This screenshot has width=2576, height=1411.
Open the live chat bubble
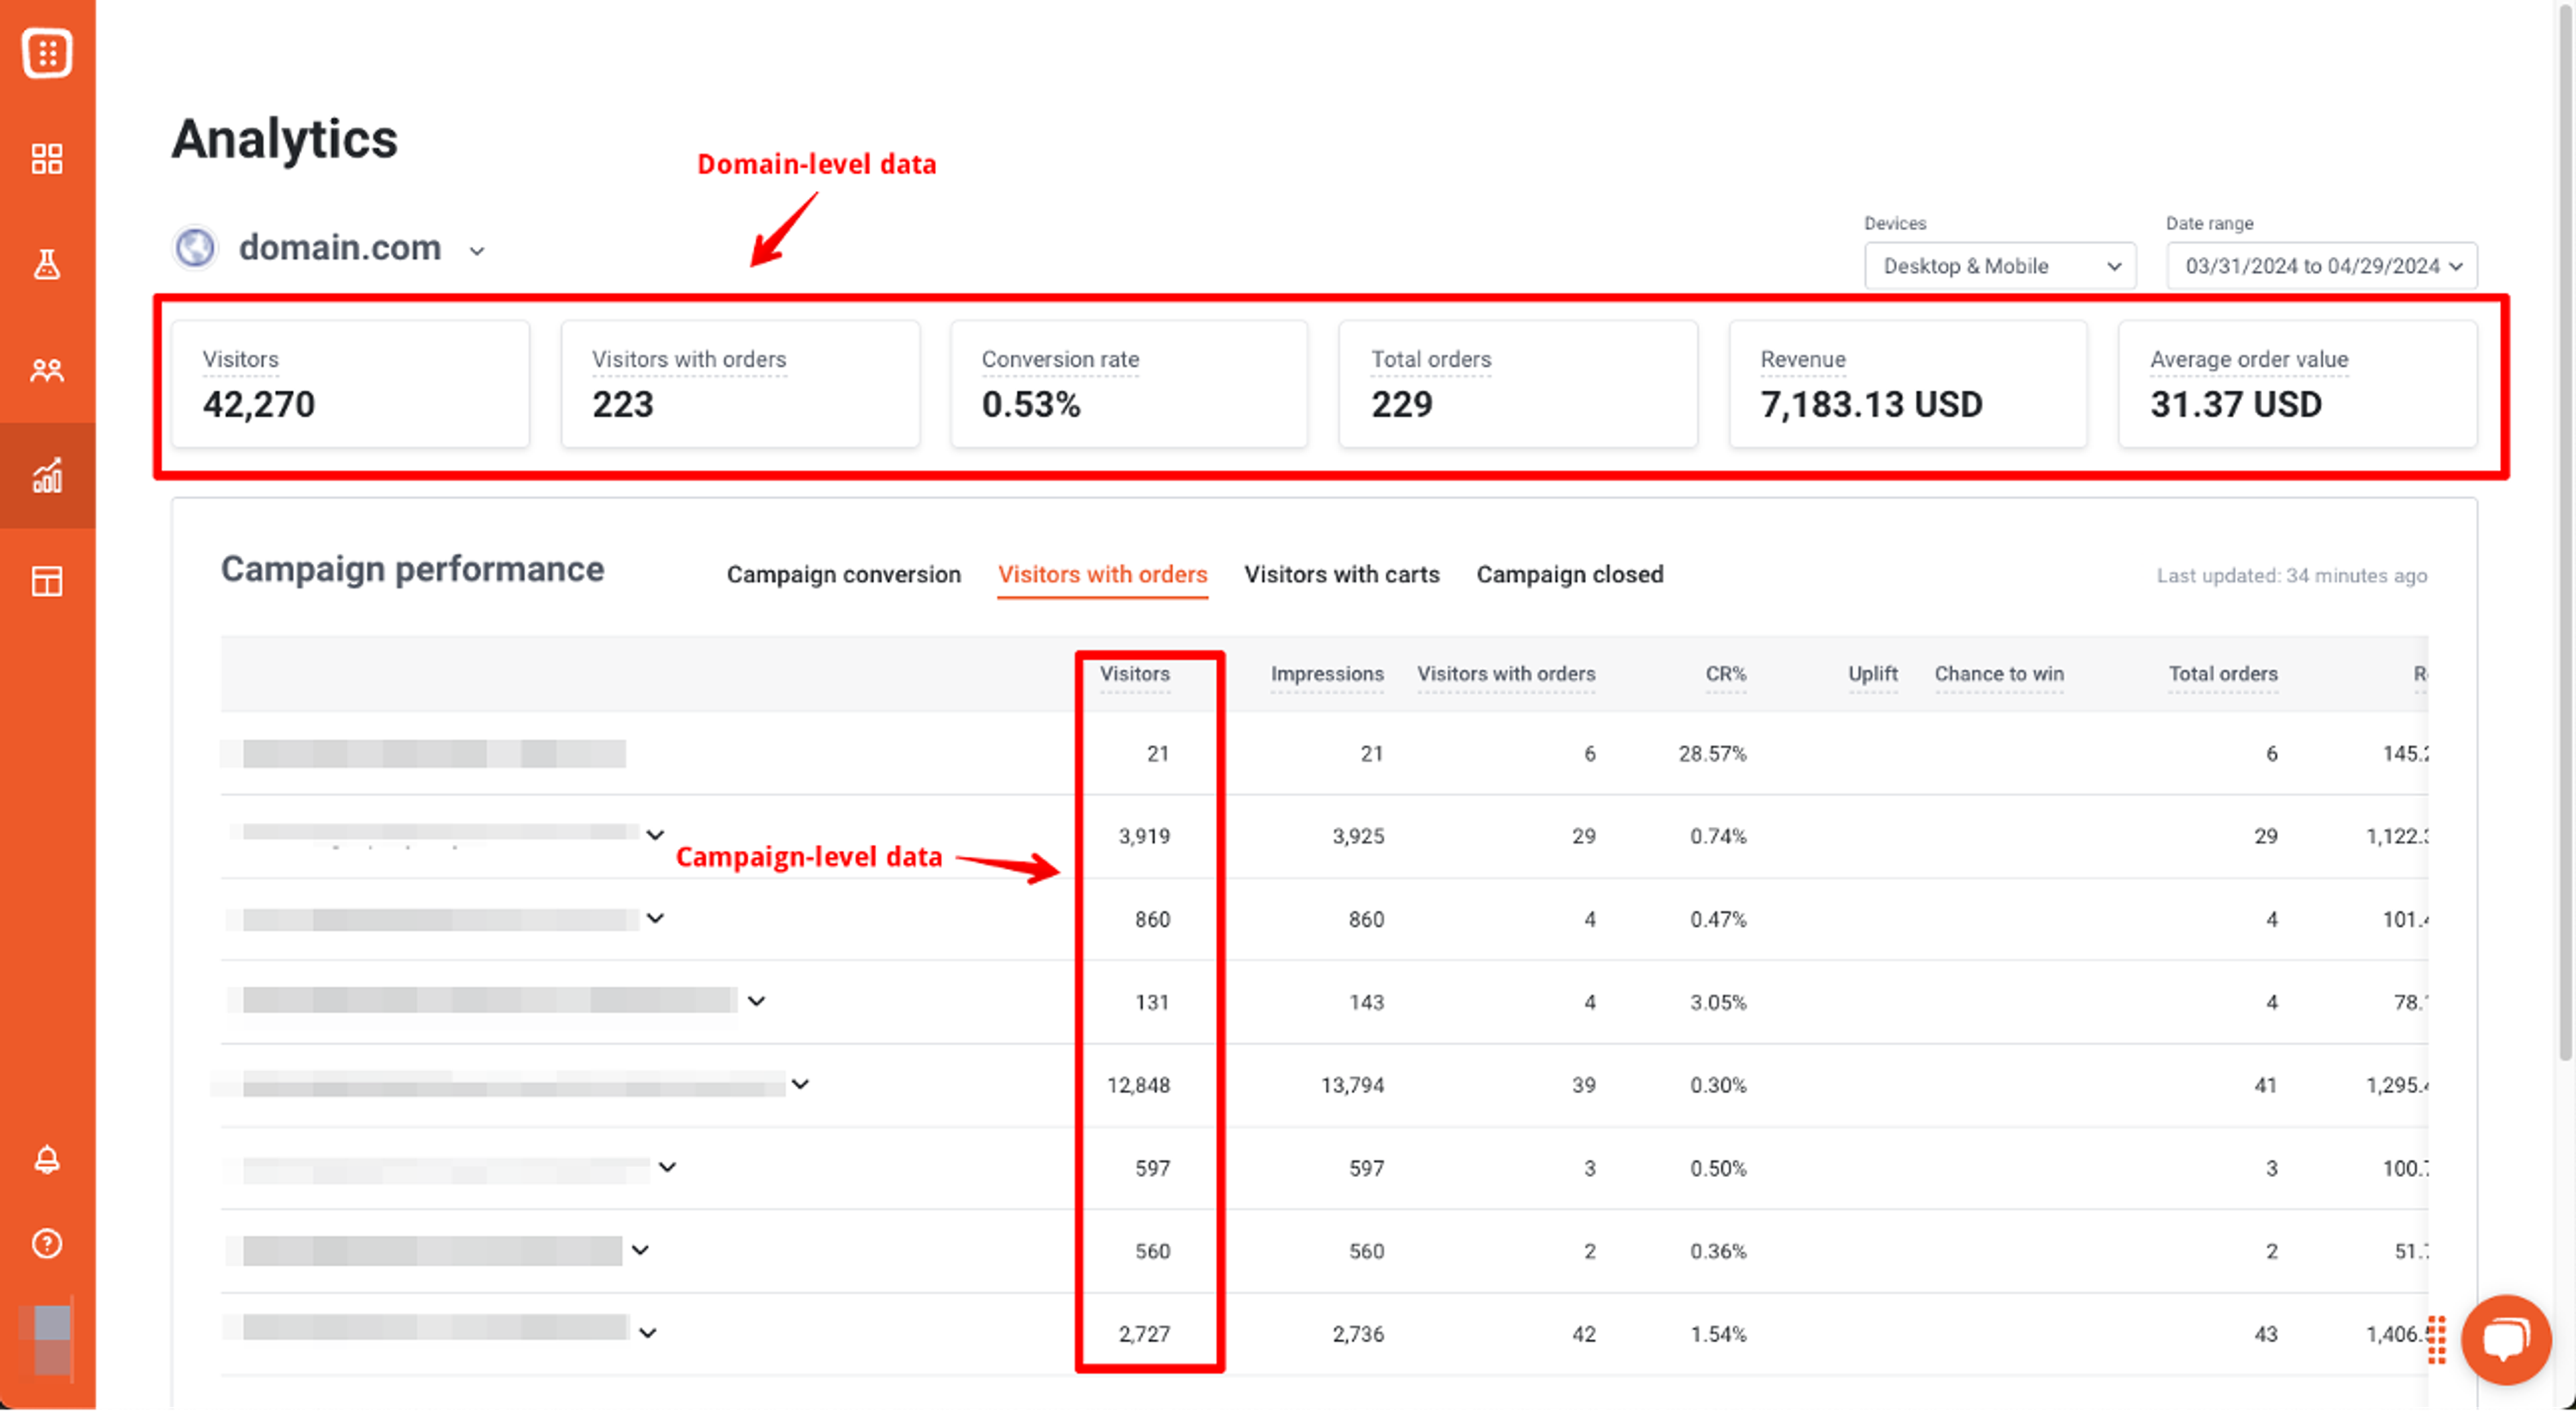[x=2505, y=1340]
